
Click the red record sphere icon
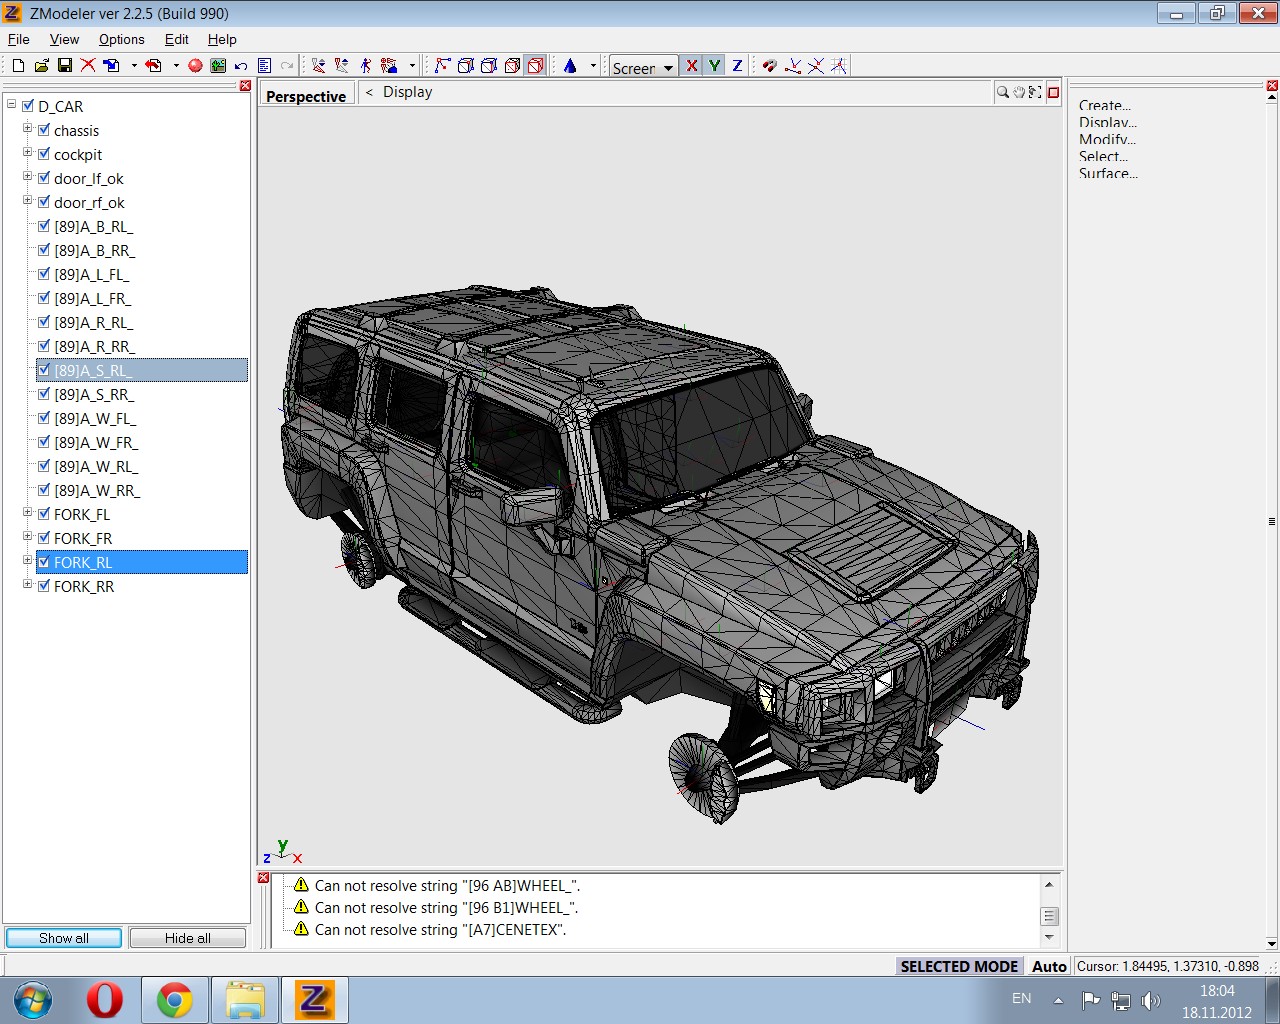tap(195, 66)
